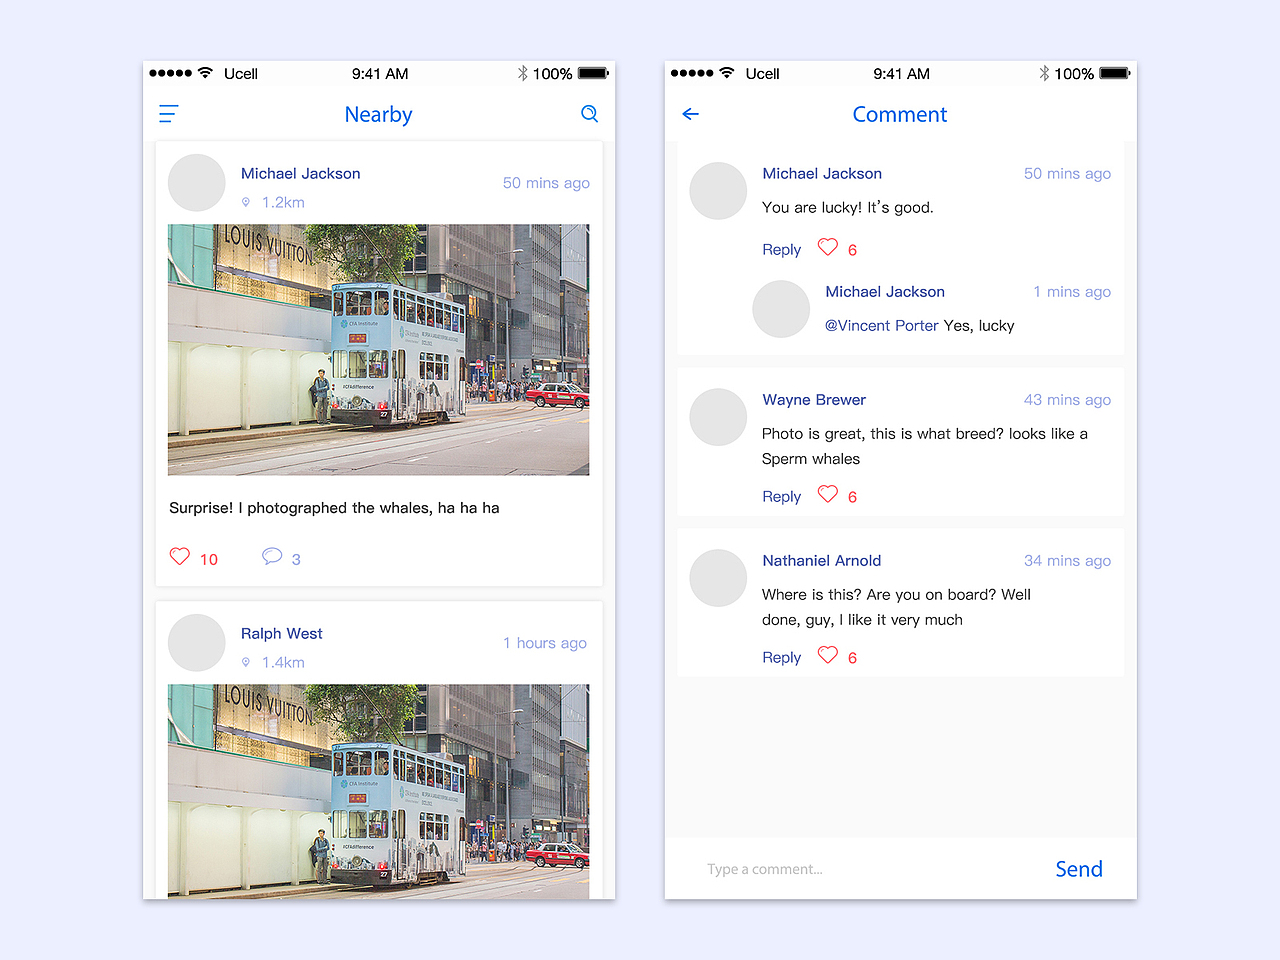
Task: Tap avatar of the 'Yes, lucky' reply
Action: (x=781, y=309)
